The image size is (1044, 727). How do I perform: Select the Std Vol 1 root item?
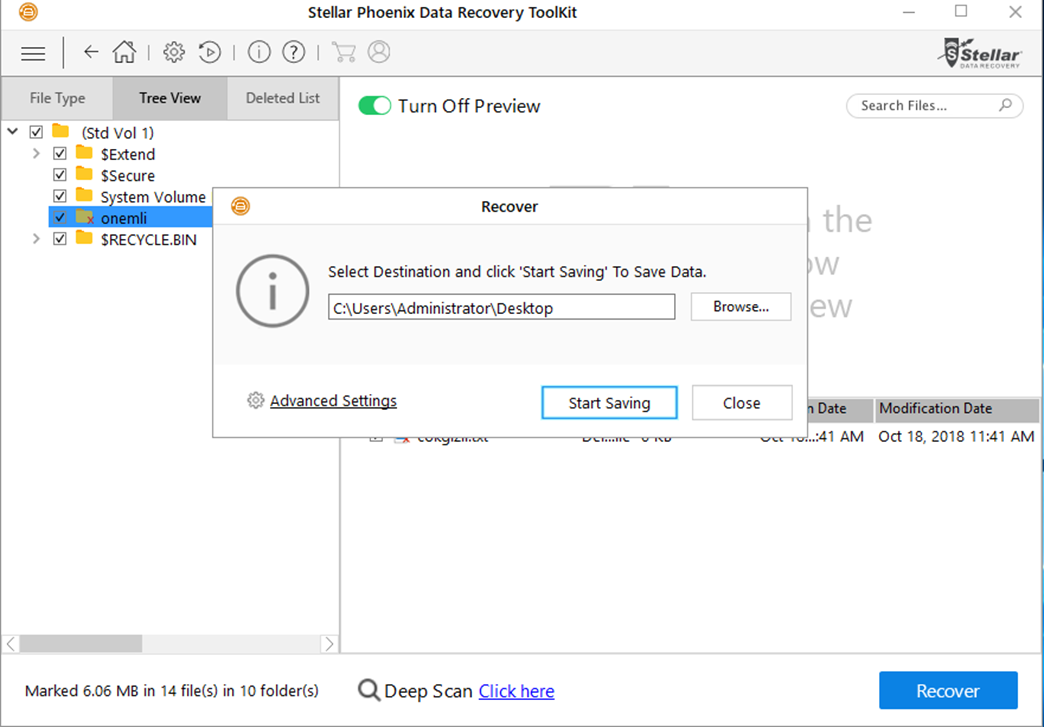pyautogui.click(x=118, y=133)
